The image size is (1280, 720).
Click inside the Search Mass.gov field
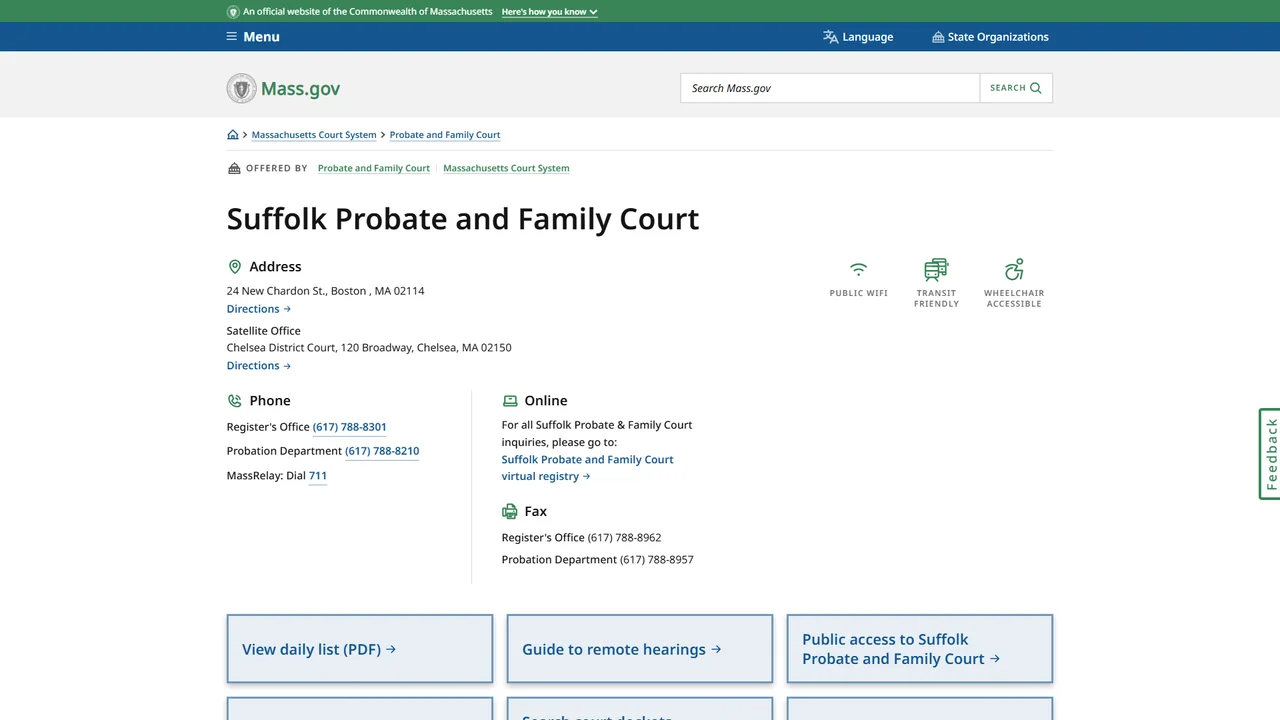[830, 88]
